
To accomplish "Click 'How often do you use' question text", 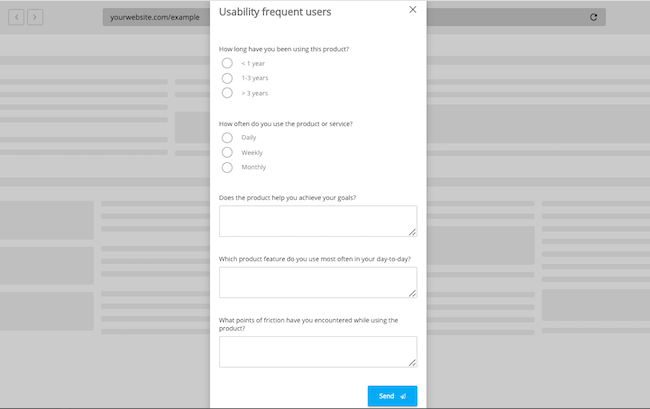I will [x=286, y=123].
